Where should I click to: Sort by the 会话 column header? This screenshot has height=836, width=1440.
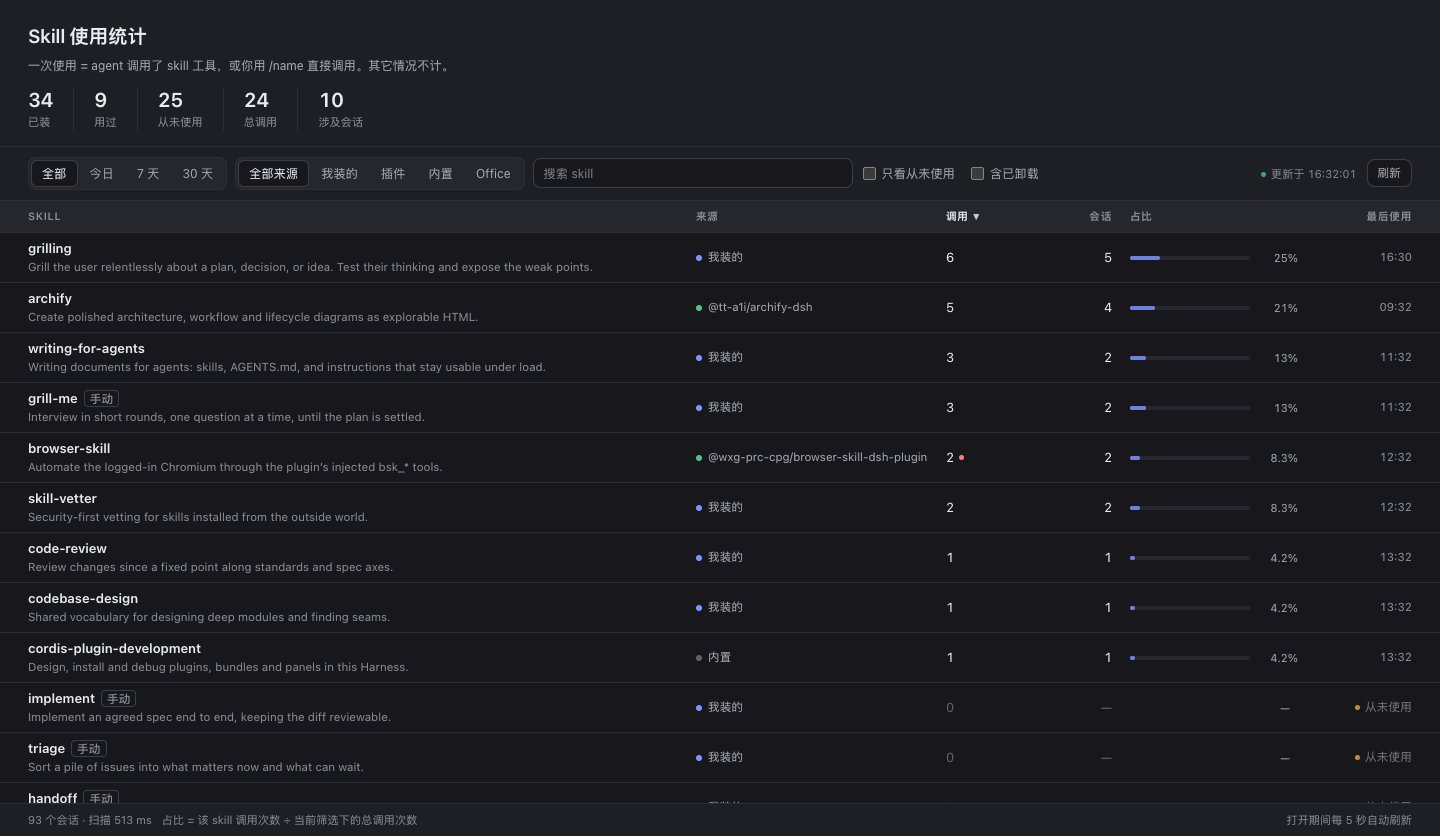(x=1100, y=216)
